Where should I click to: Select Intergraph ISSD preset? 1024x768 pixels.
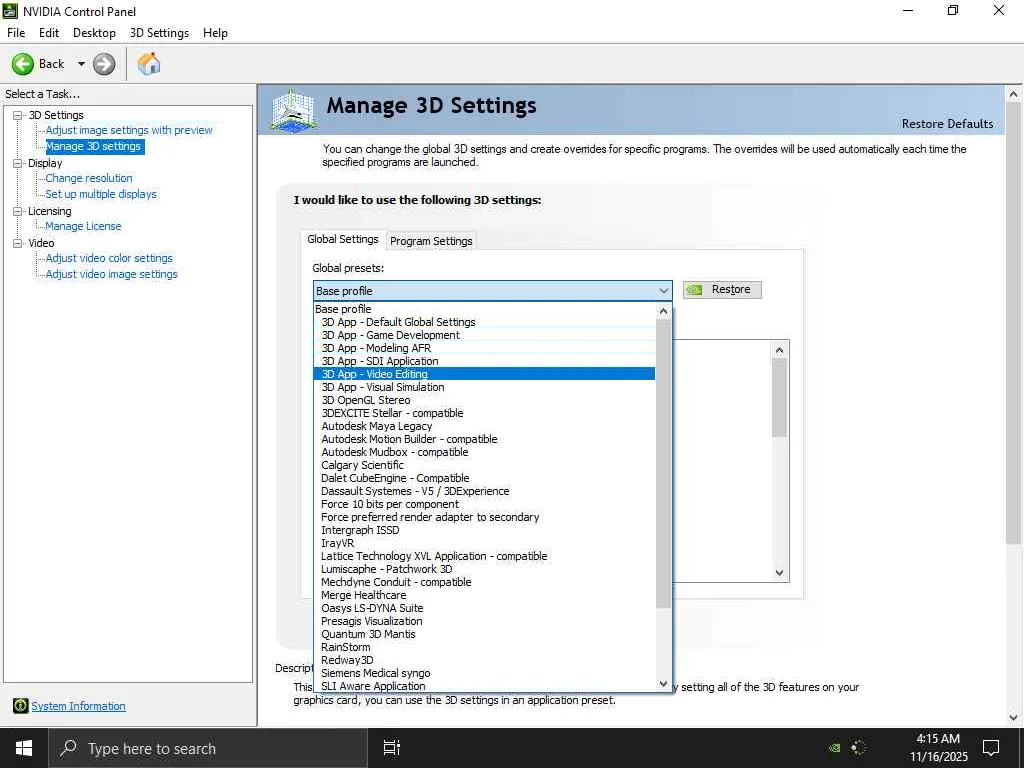484,530
